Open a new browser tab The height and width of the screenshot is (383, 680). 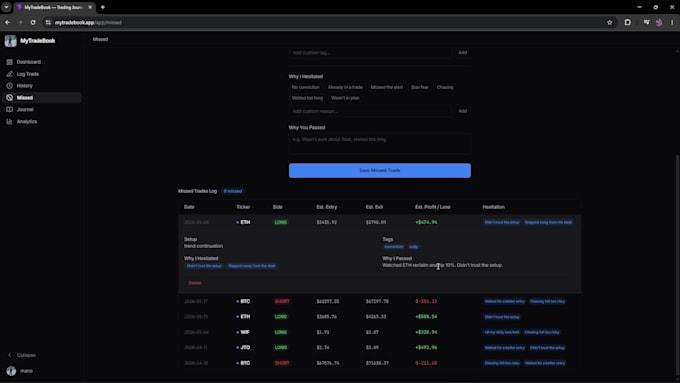[x=103, y=7]
